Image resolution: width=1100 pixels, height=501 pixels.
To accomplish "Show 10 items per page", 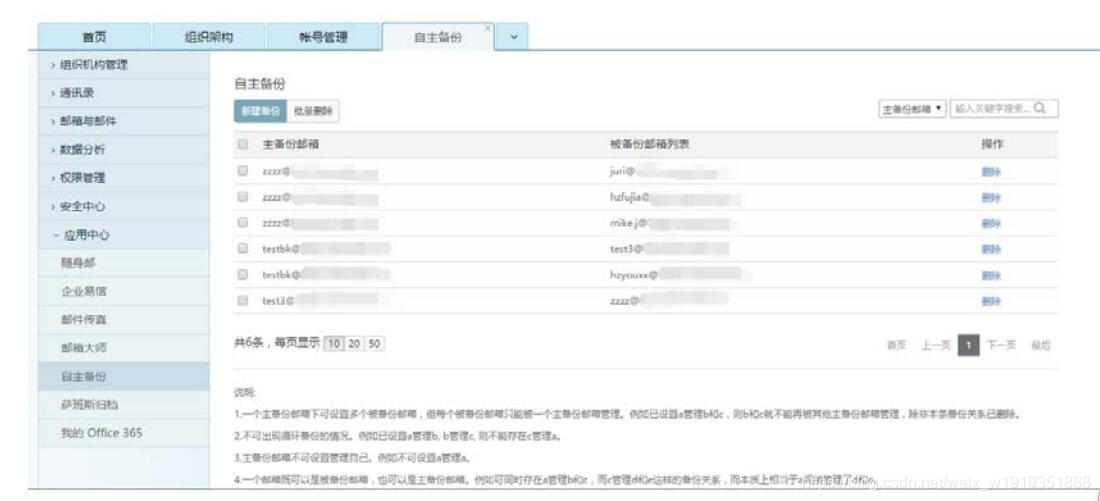I will tap(335, 343).
